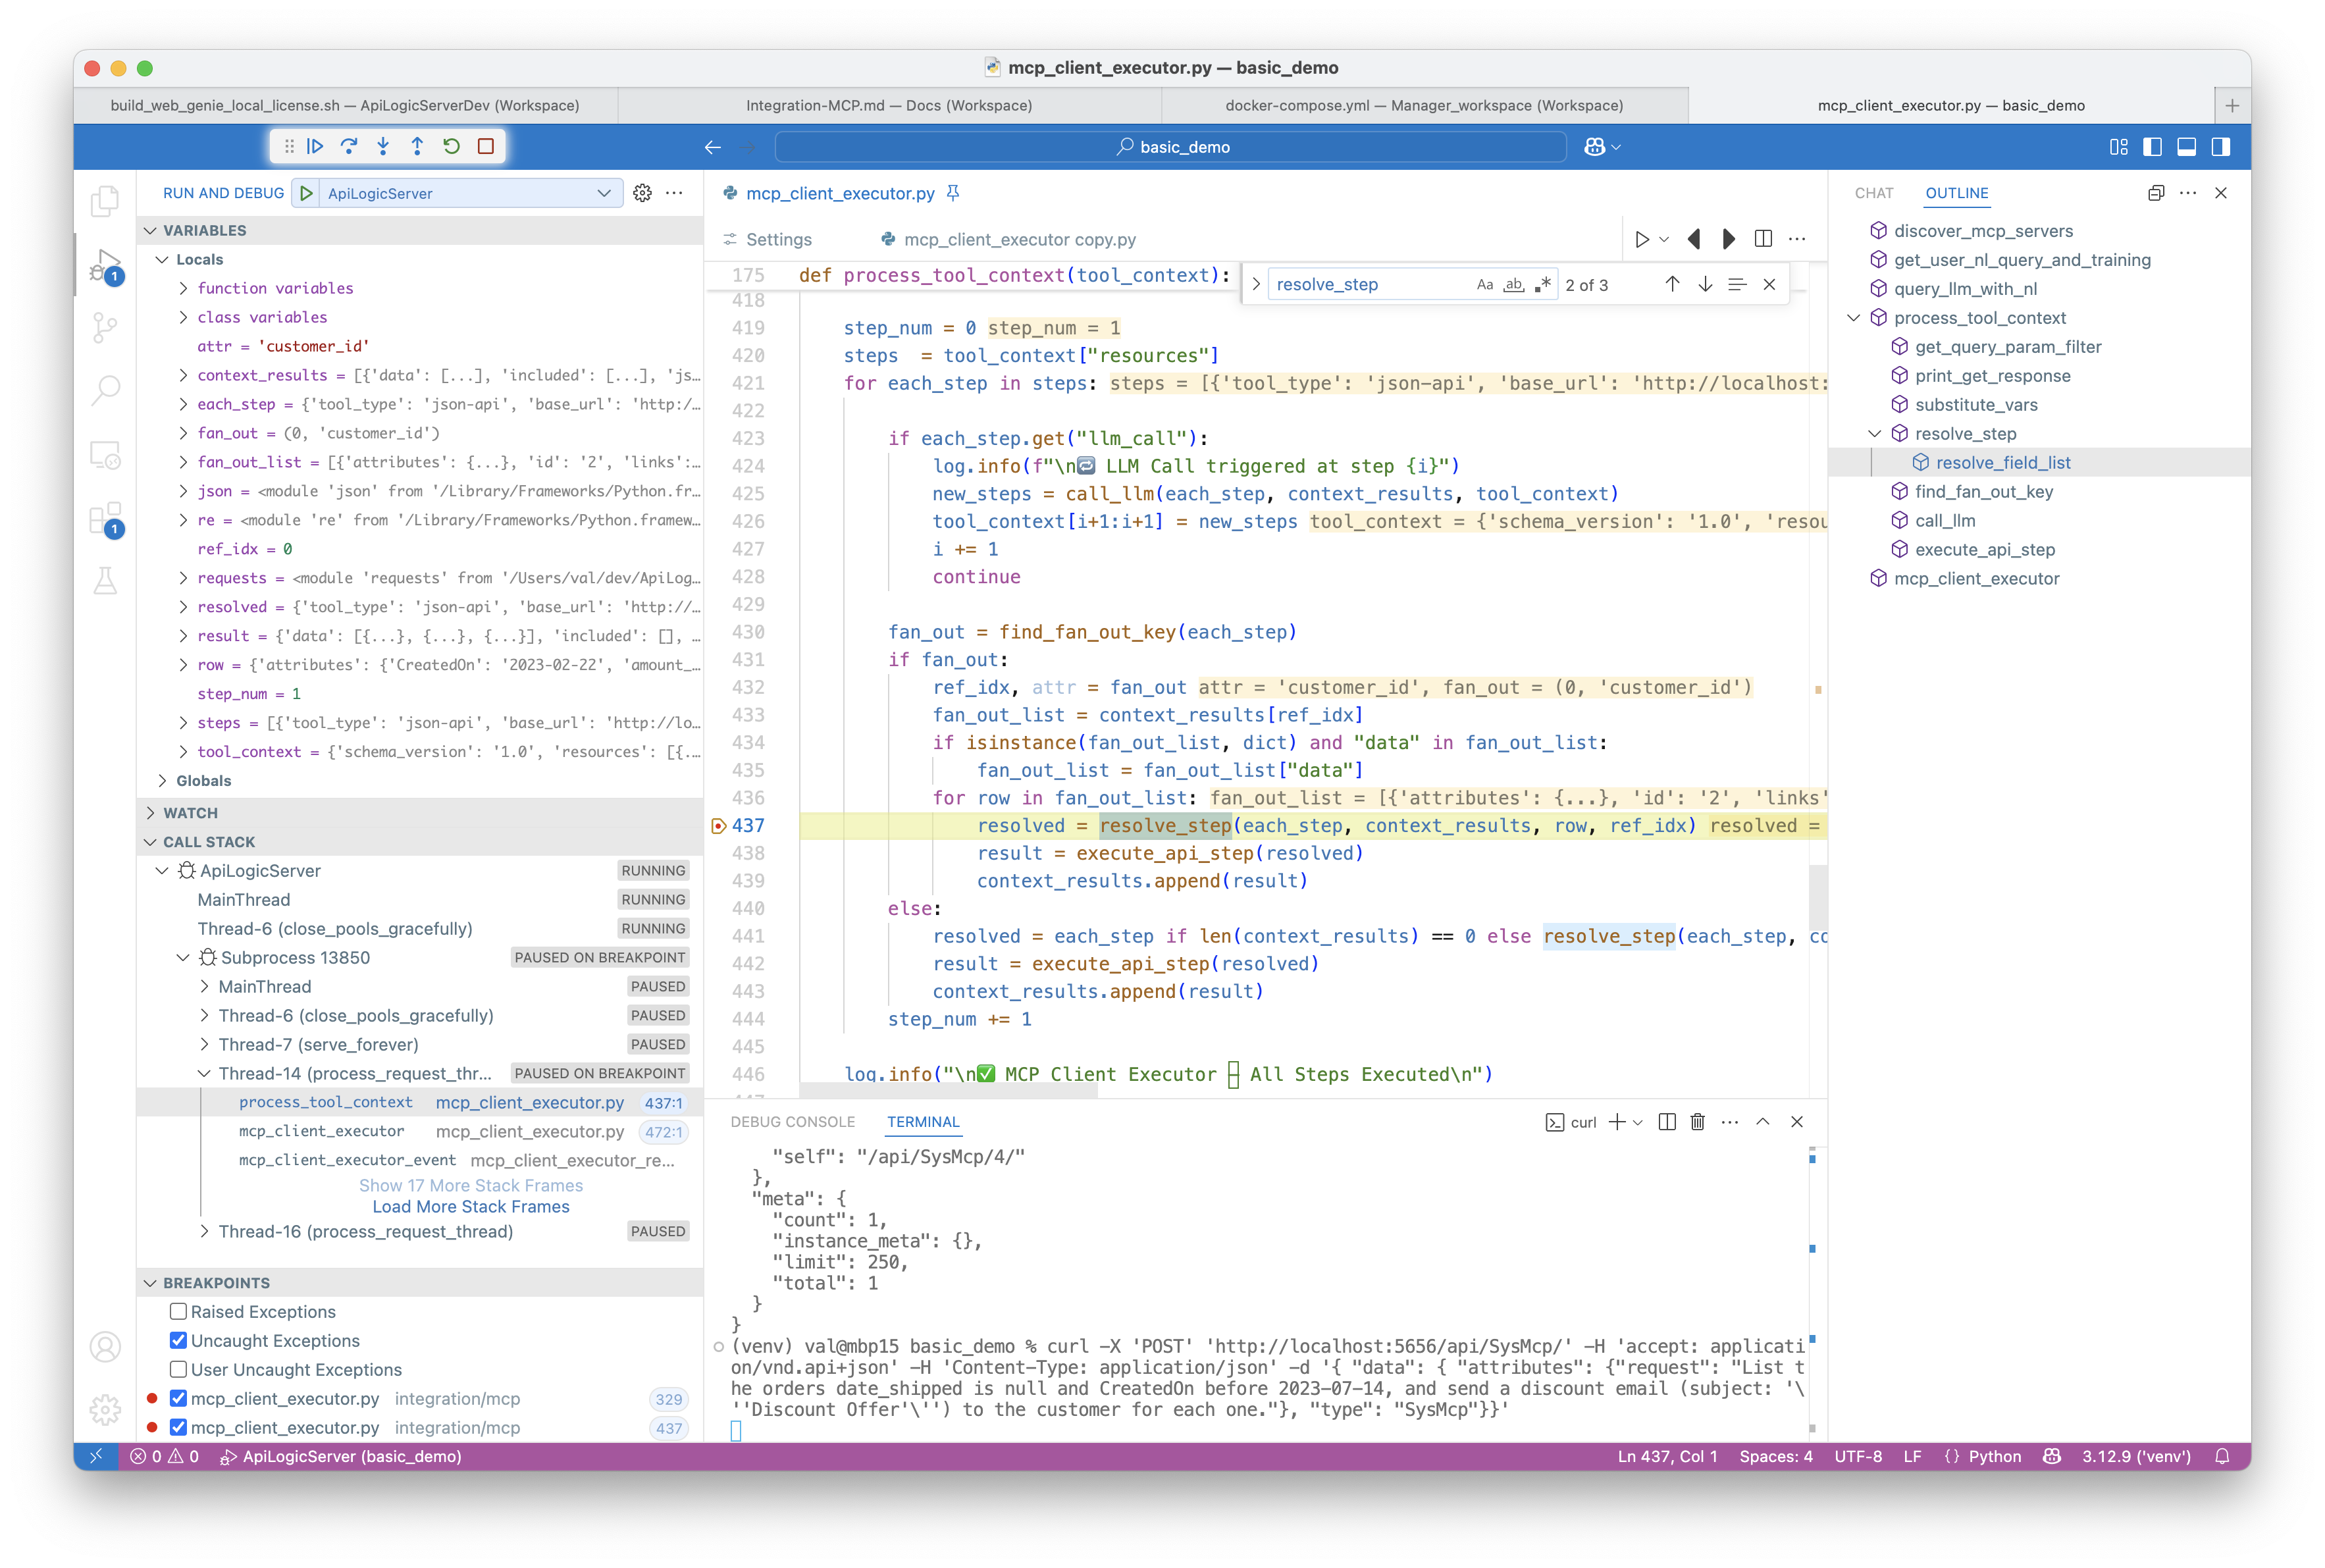
Task: Expand the context_results variable
Action: tap(183, 375)
